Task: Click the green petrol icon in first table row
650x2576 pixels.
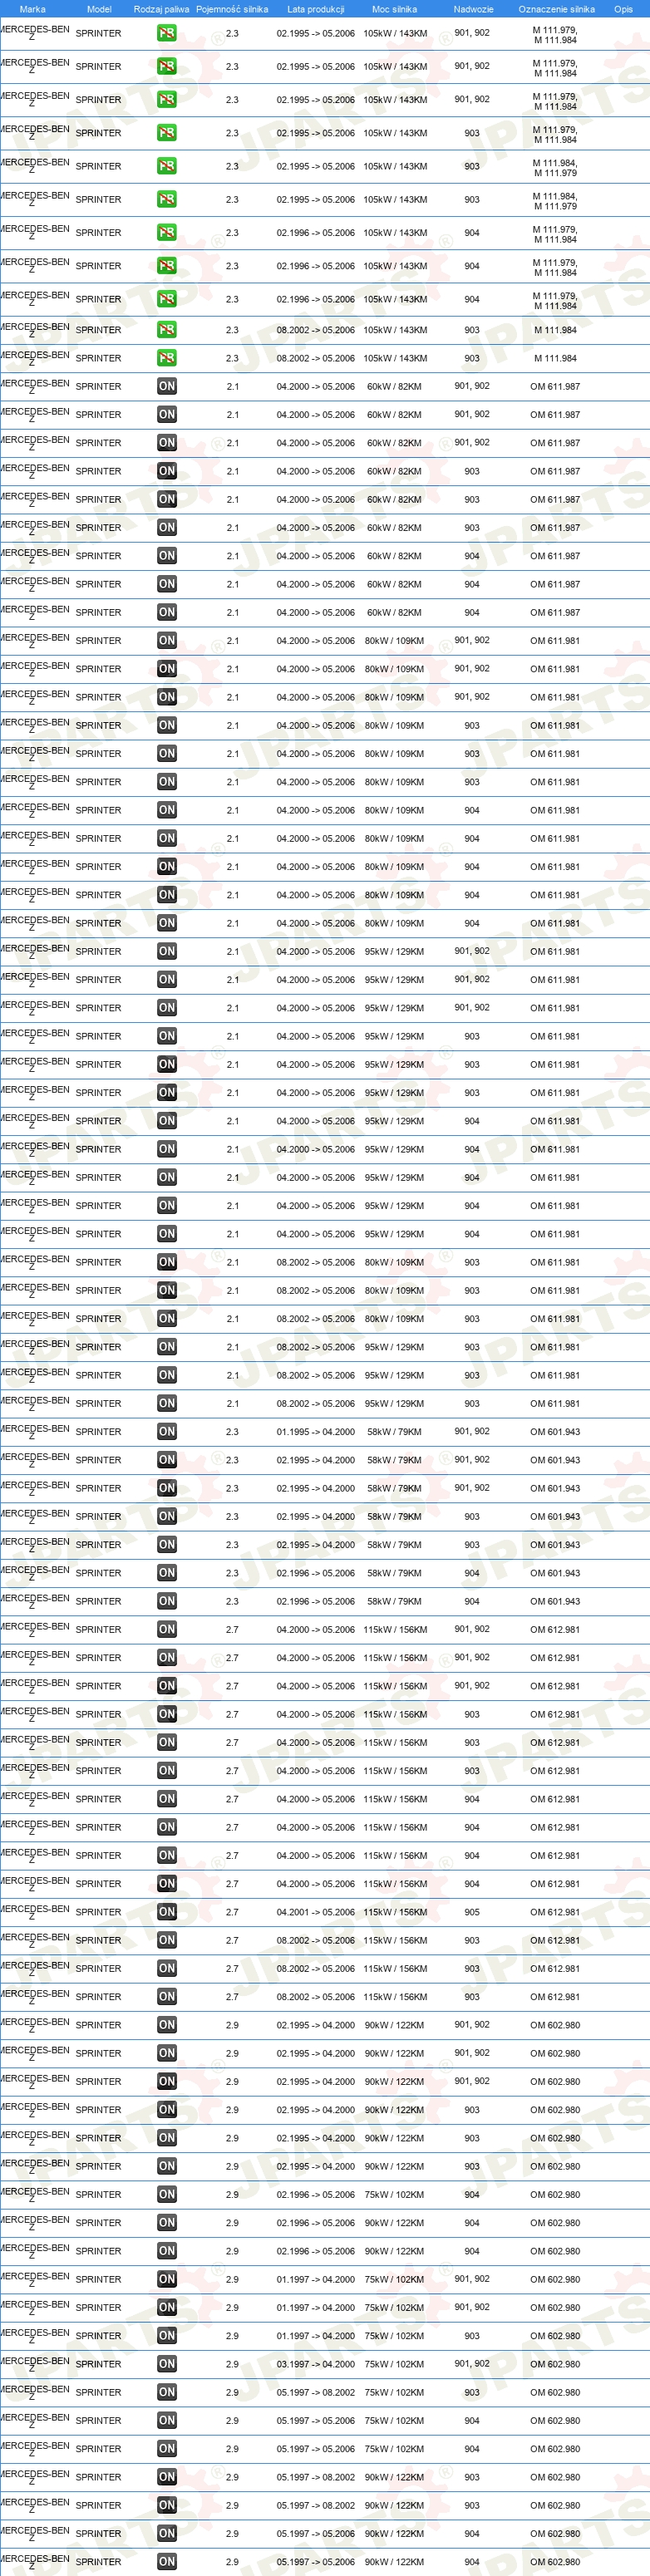Action: (x=167, y=33)
